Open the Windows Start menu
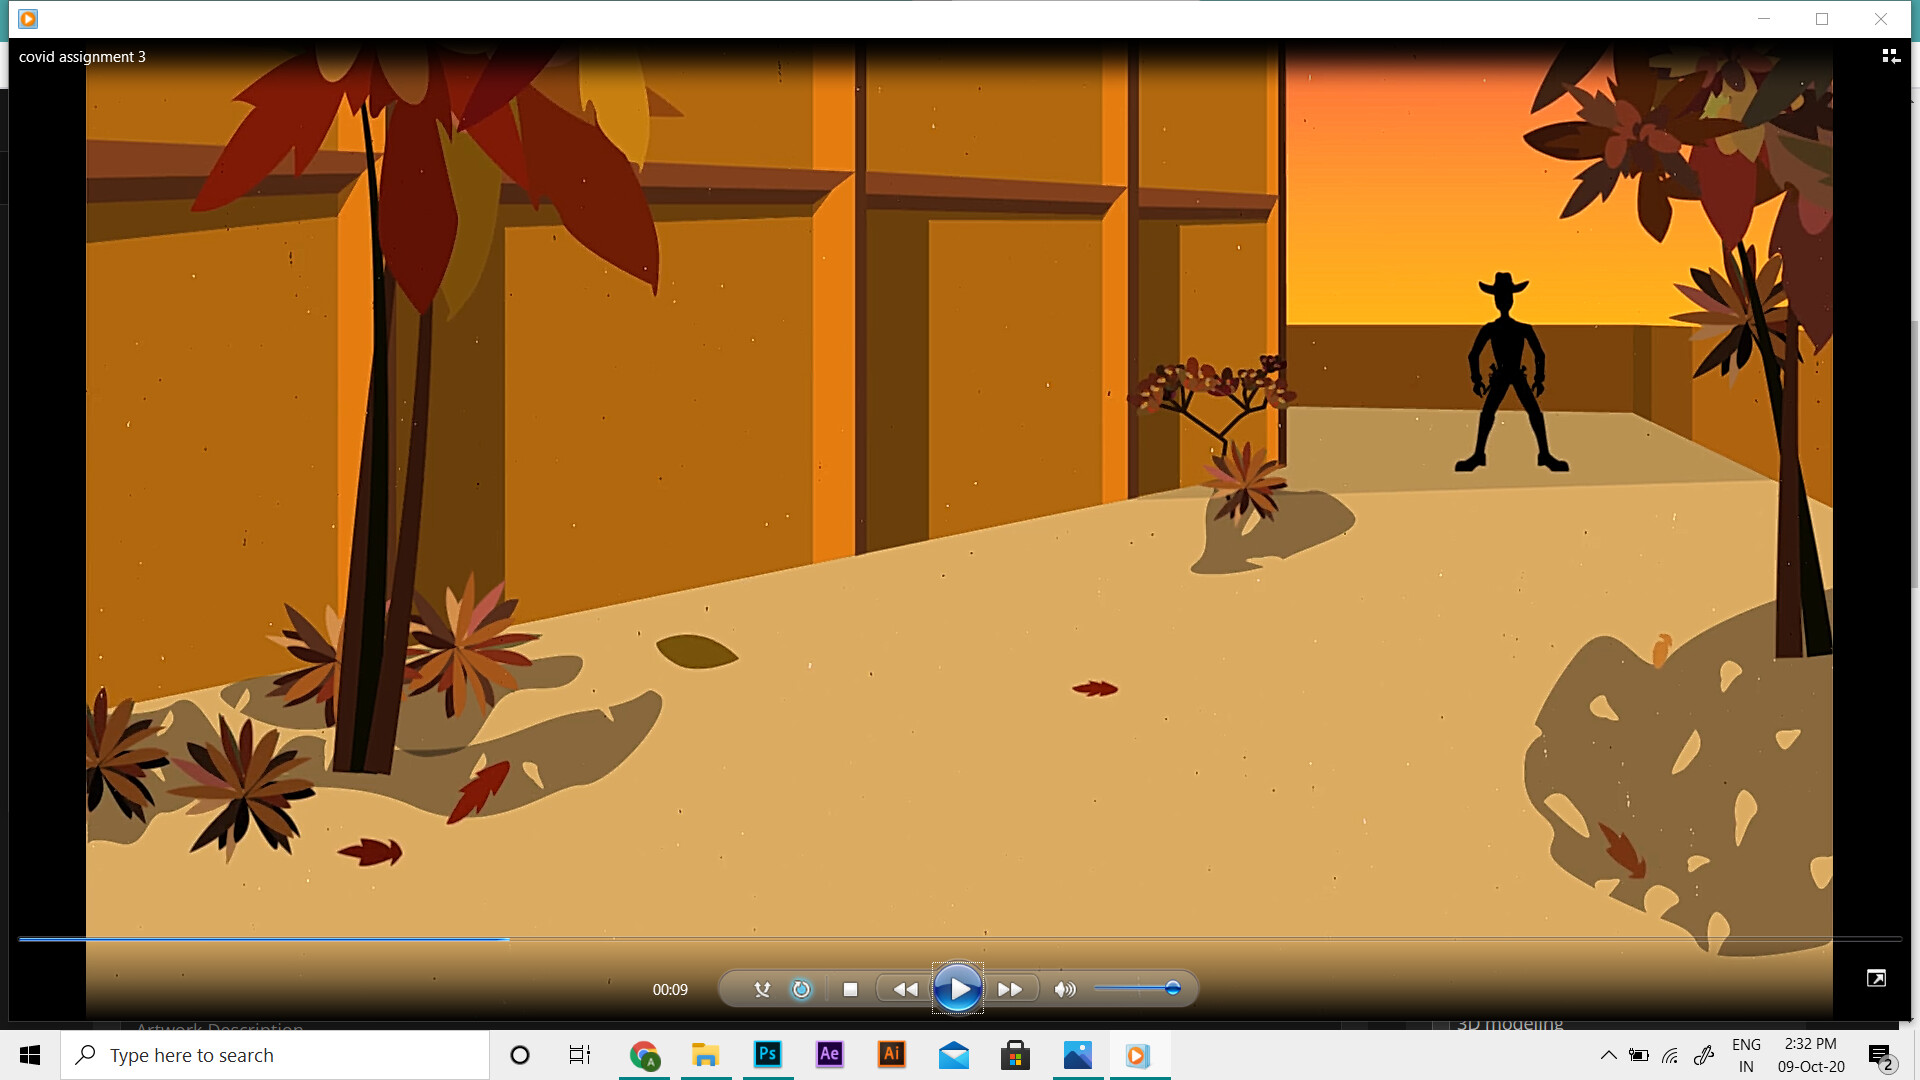 pos(30,1055)
